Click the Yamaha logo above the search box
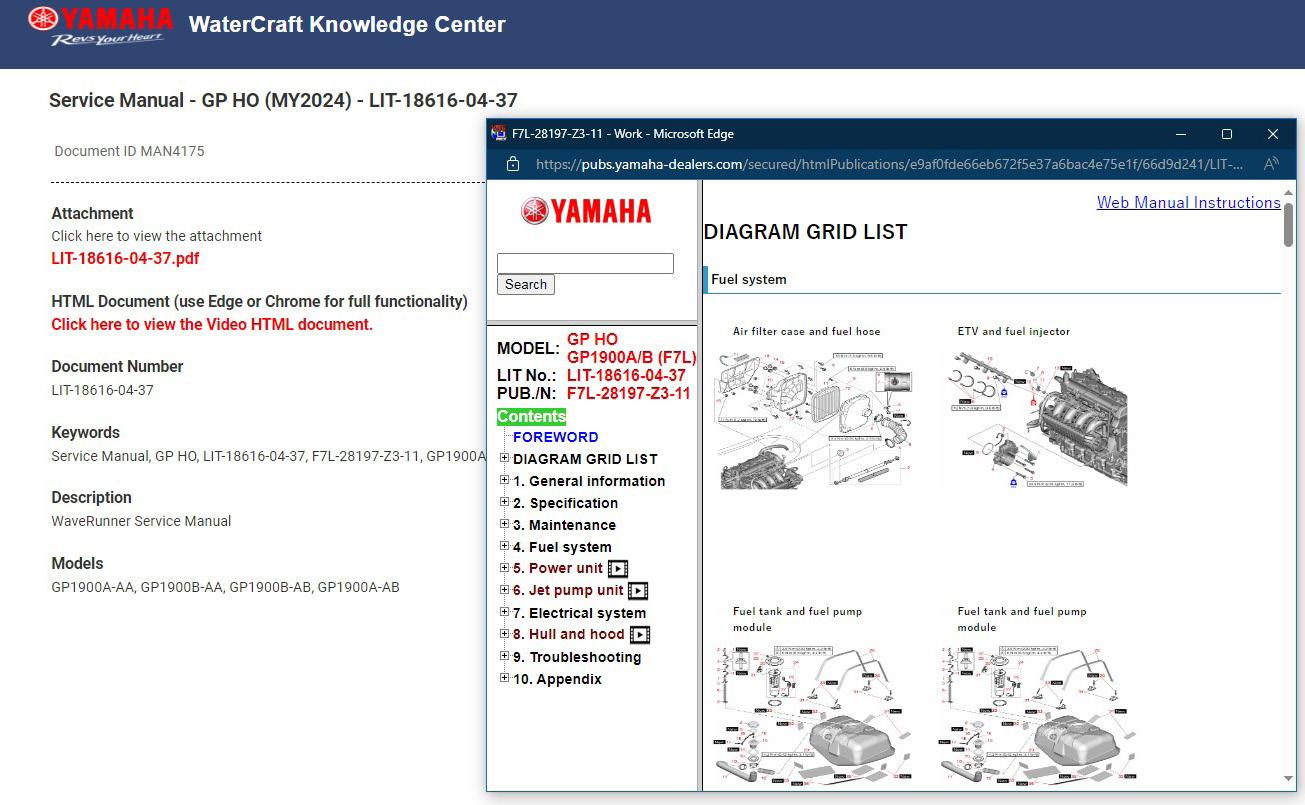 click(x=586, y=211)
